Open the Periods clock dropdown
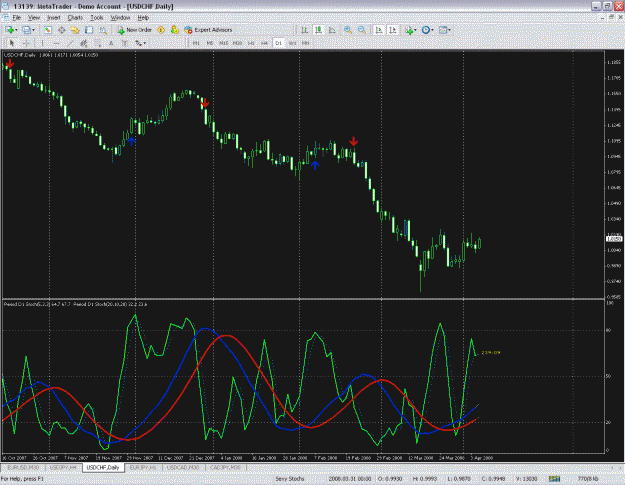The height and width of the screenshot is (485, 625). click(427, 30)
